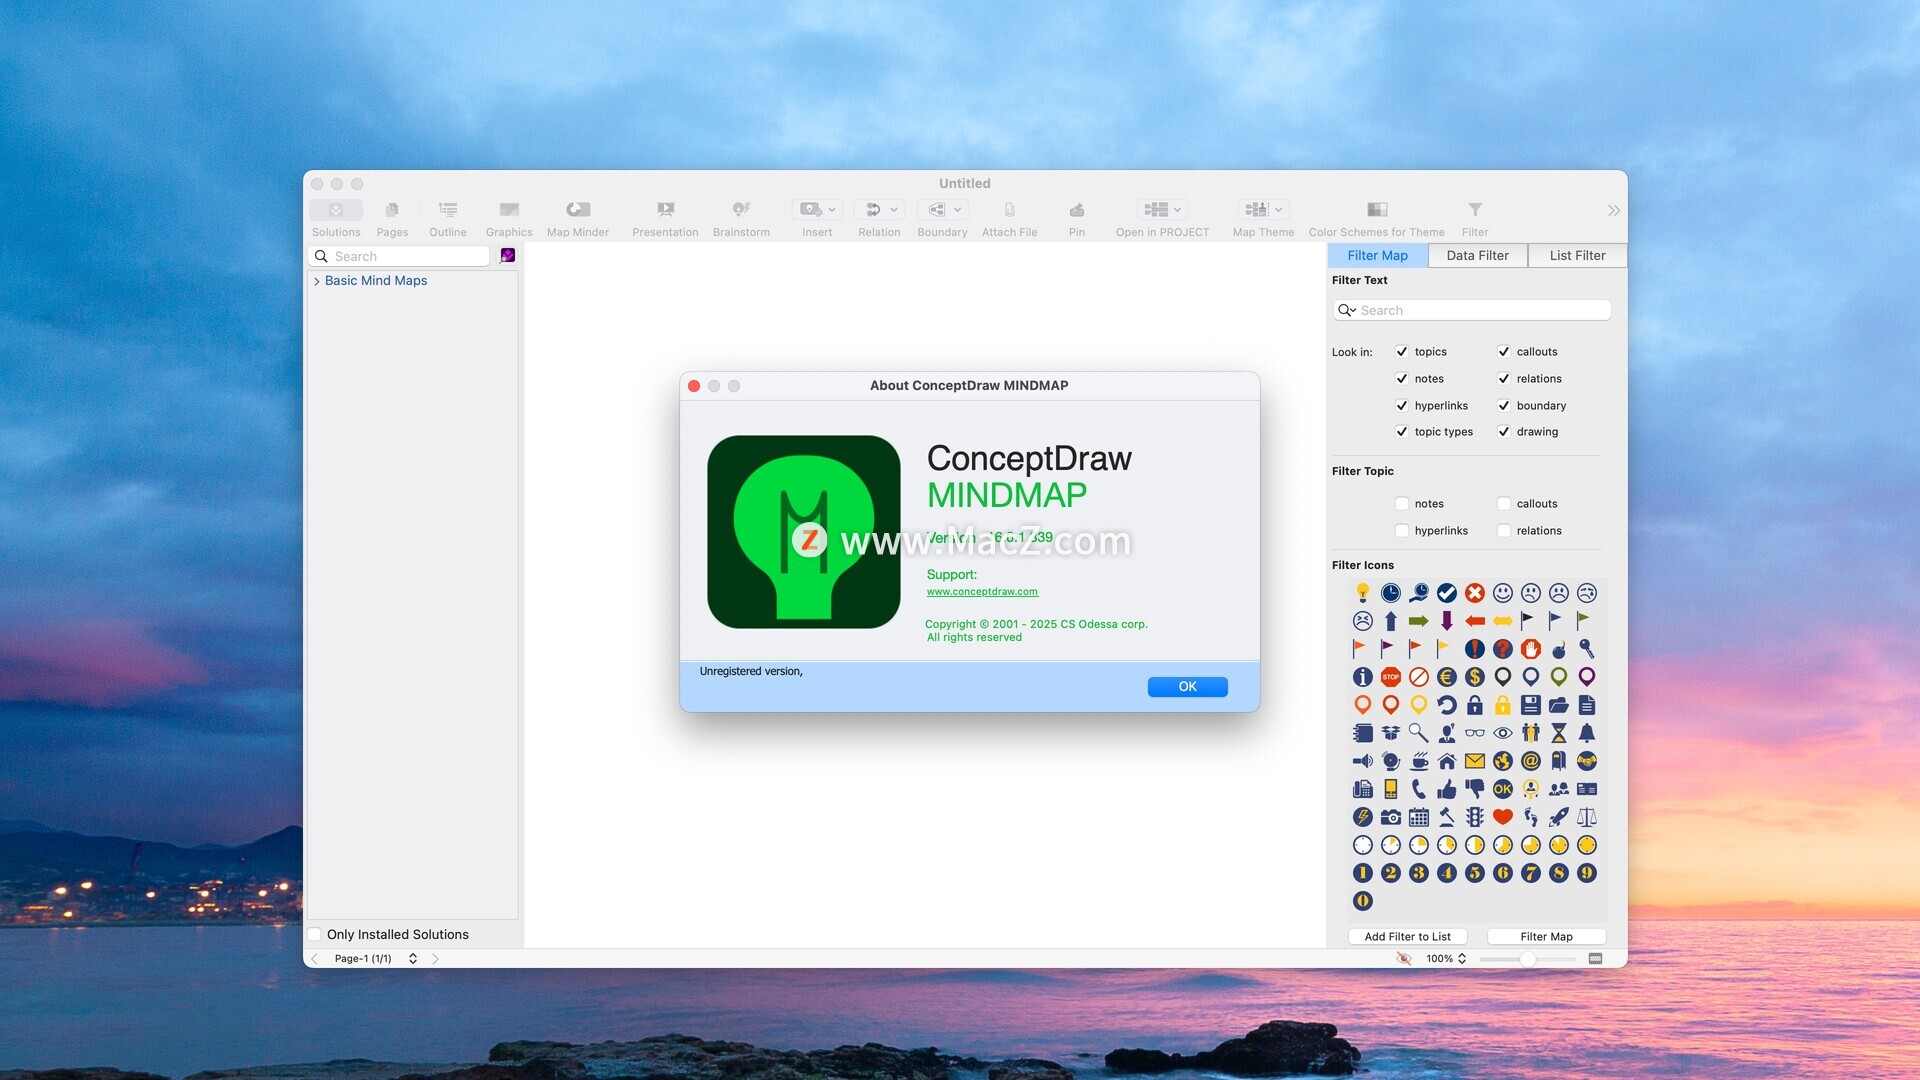Enable Only Installed Solutions checkbox
Viewport: 1920px width, 1080px height.
315,935
